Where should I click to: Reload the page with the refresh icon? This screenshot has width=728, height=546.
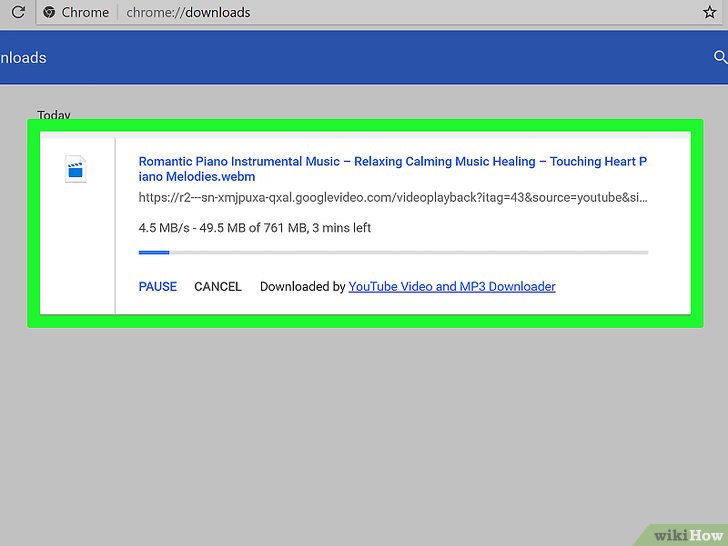[18, 12]
